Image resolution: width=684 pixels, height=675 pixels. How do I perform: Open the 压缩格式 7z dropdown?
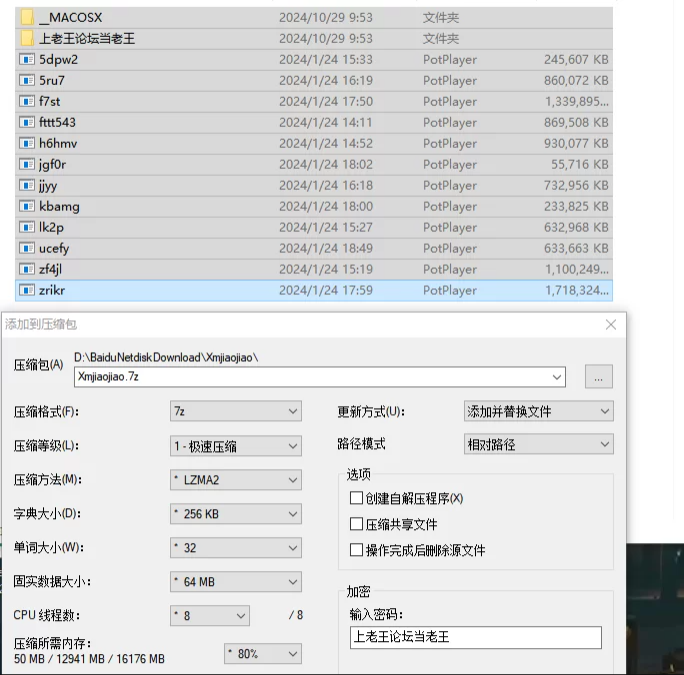coord(236,411)
